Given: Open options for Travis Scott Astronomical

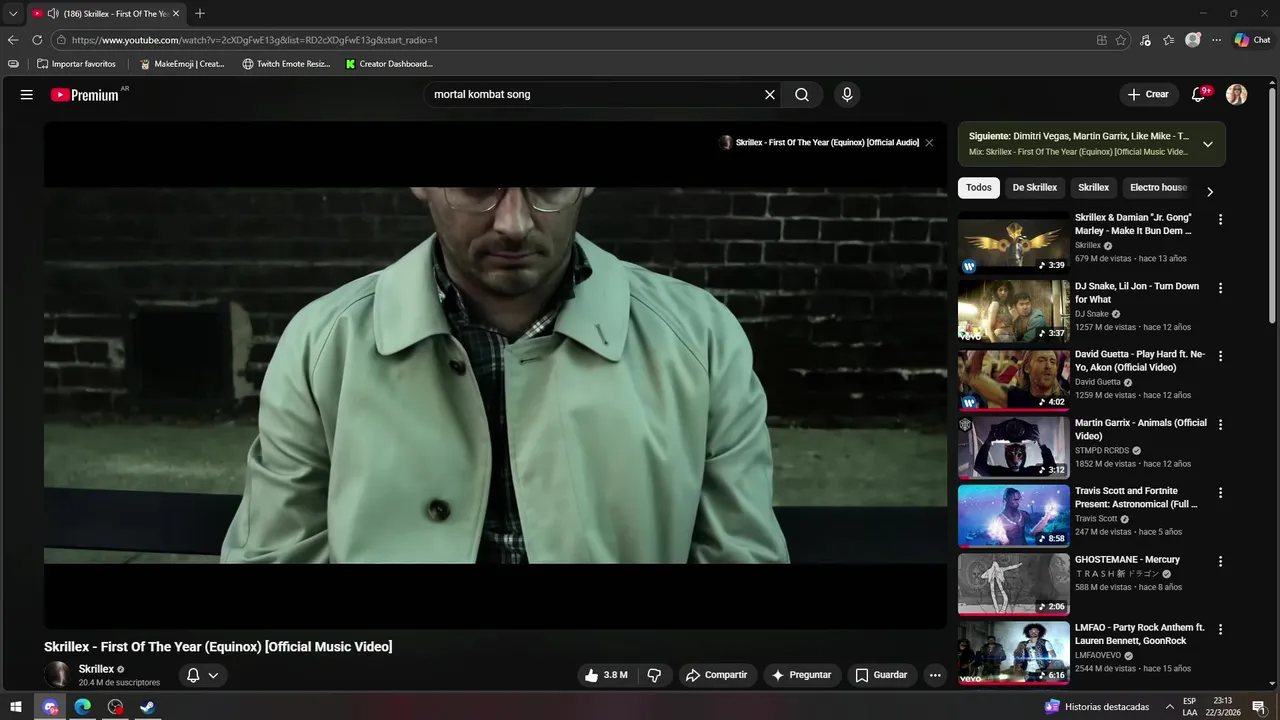Looking at the screenshot, I should pyautogui.click(x=1220, y=493).
